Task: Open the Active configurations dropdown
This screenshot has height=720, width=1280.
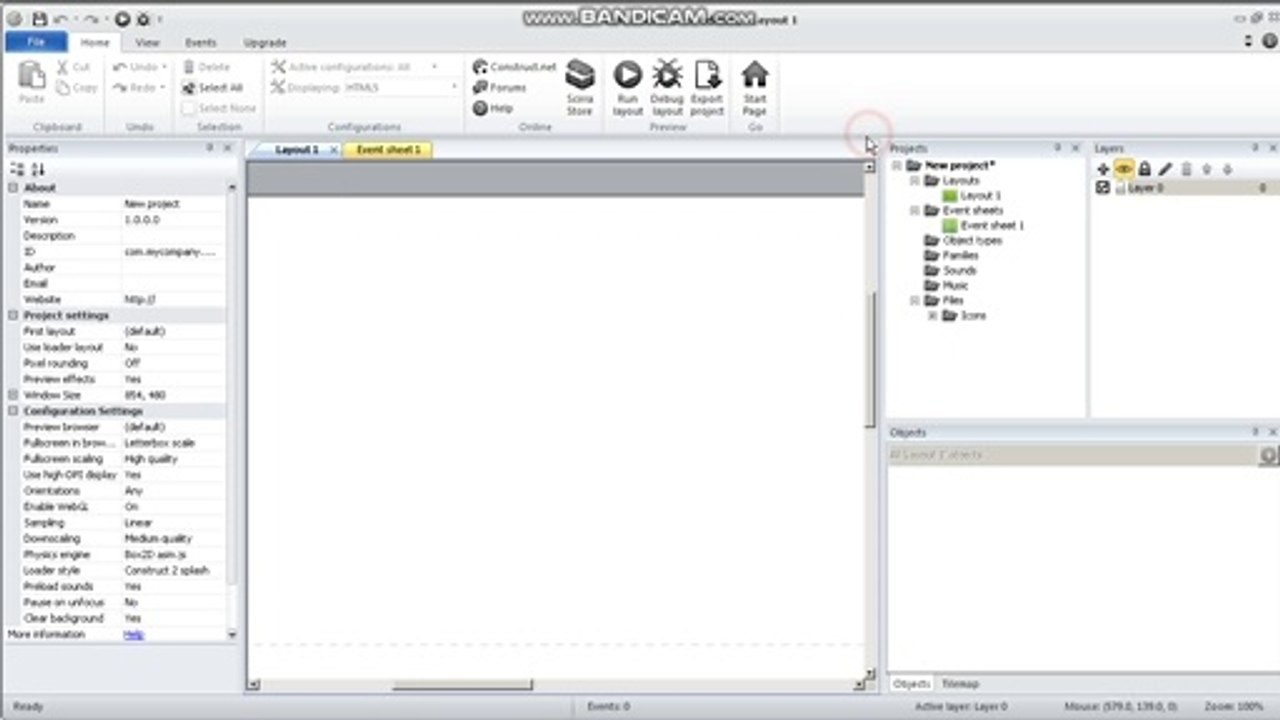Action: [x=434, y=67]
